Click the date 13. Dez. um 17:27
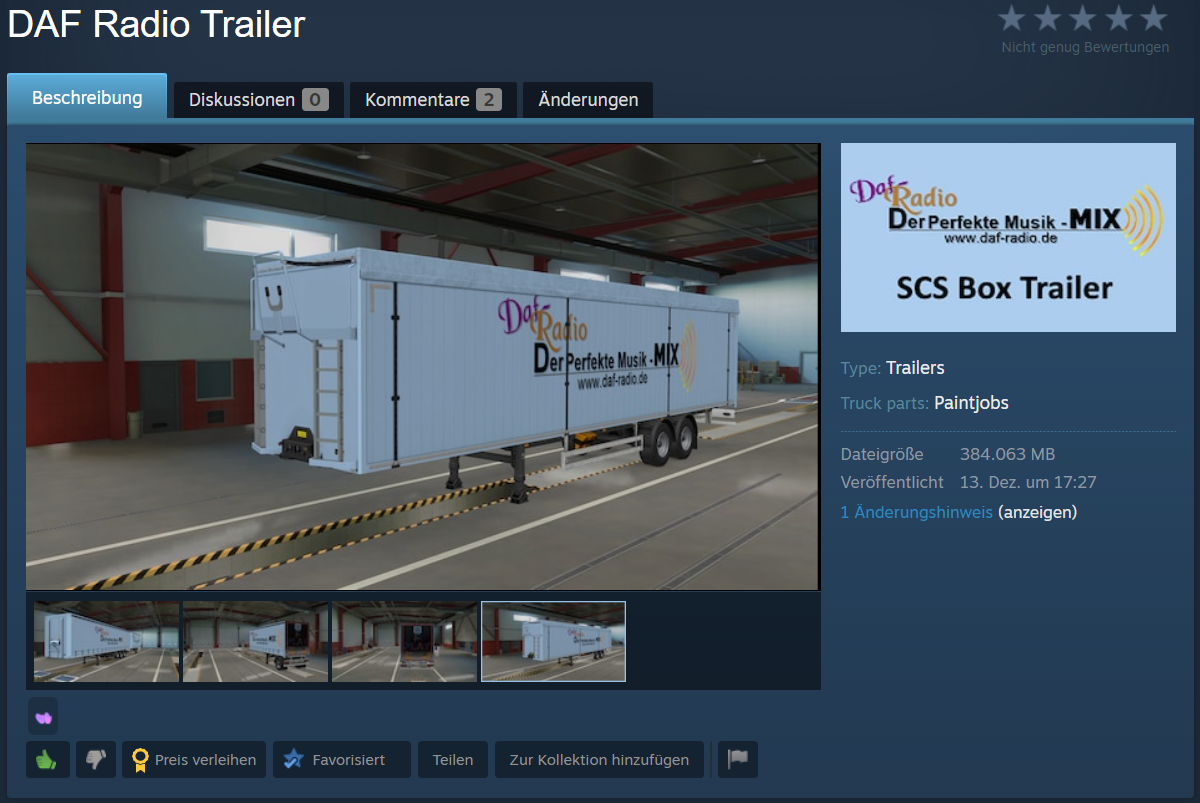The width and height of the screenshot is (1200, 803). pyautogui.click(x=1028, y=482)
